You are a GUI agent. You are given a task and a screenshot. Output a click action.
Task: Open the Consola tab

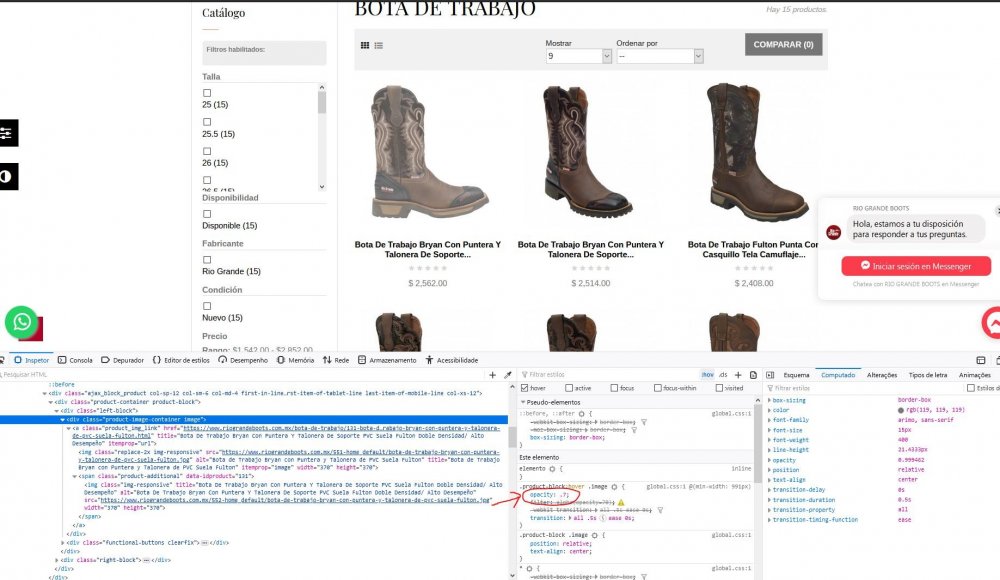75,360
